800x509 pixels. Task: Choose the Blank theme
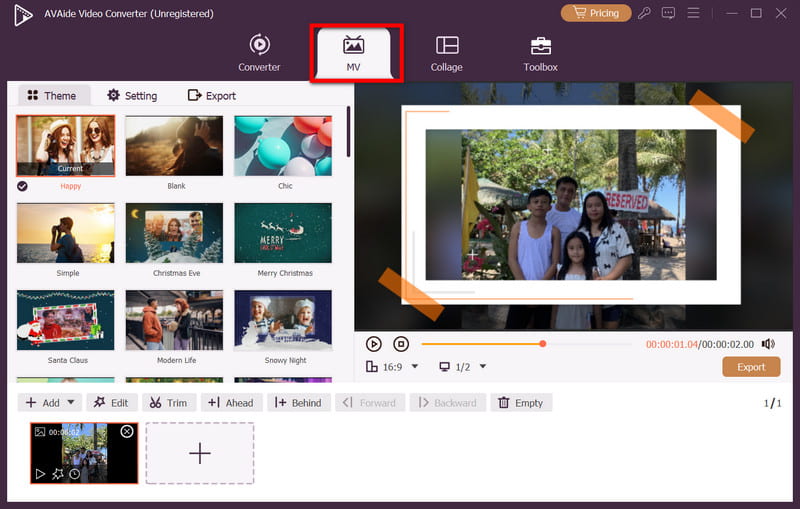point(176,146)
